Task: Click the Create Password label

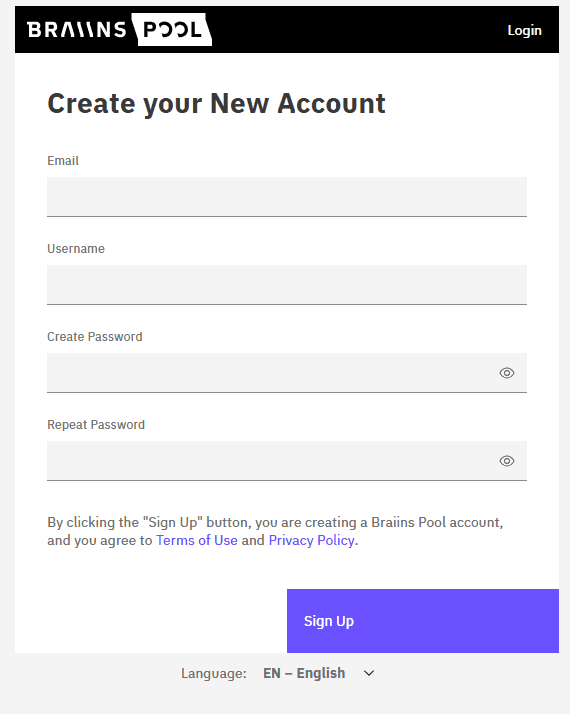Action: tap(95, 337)
